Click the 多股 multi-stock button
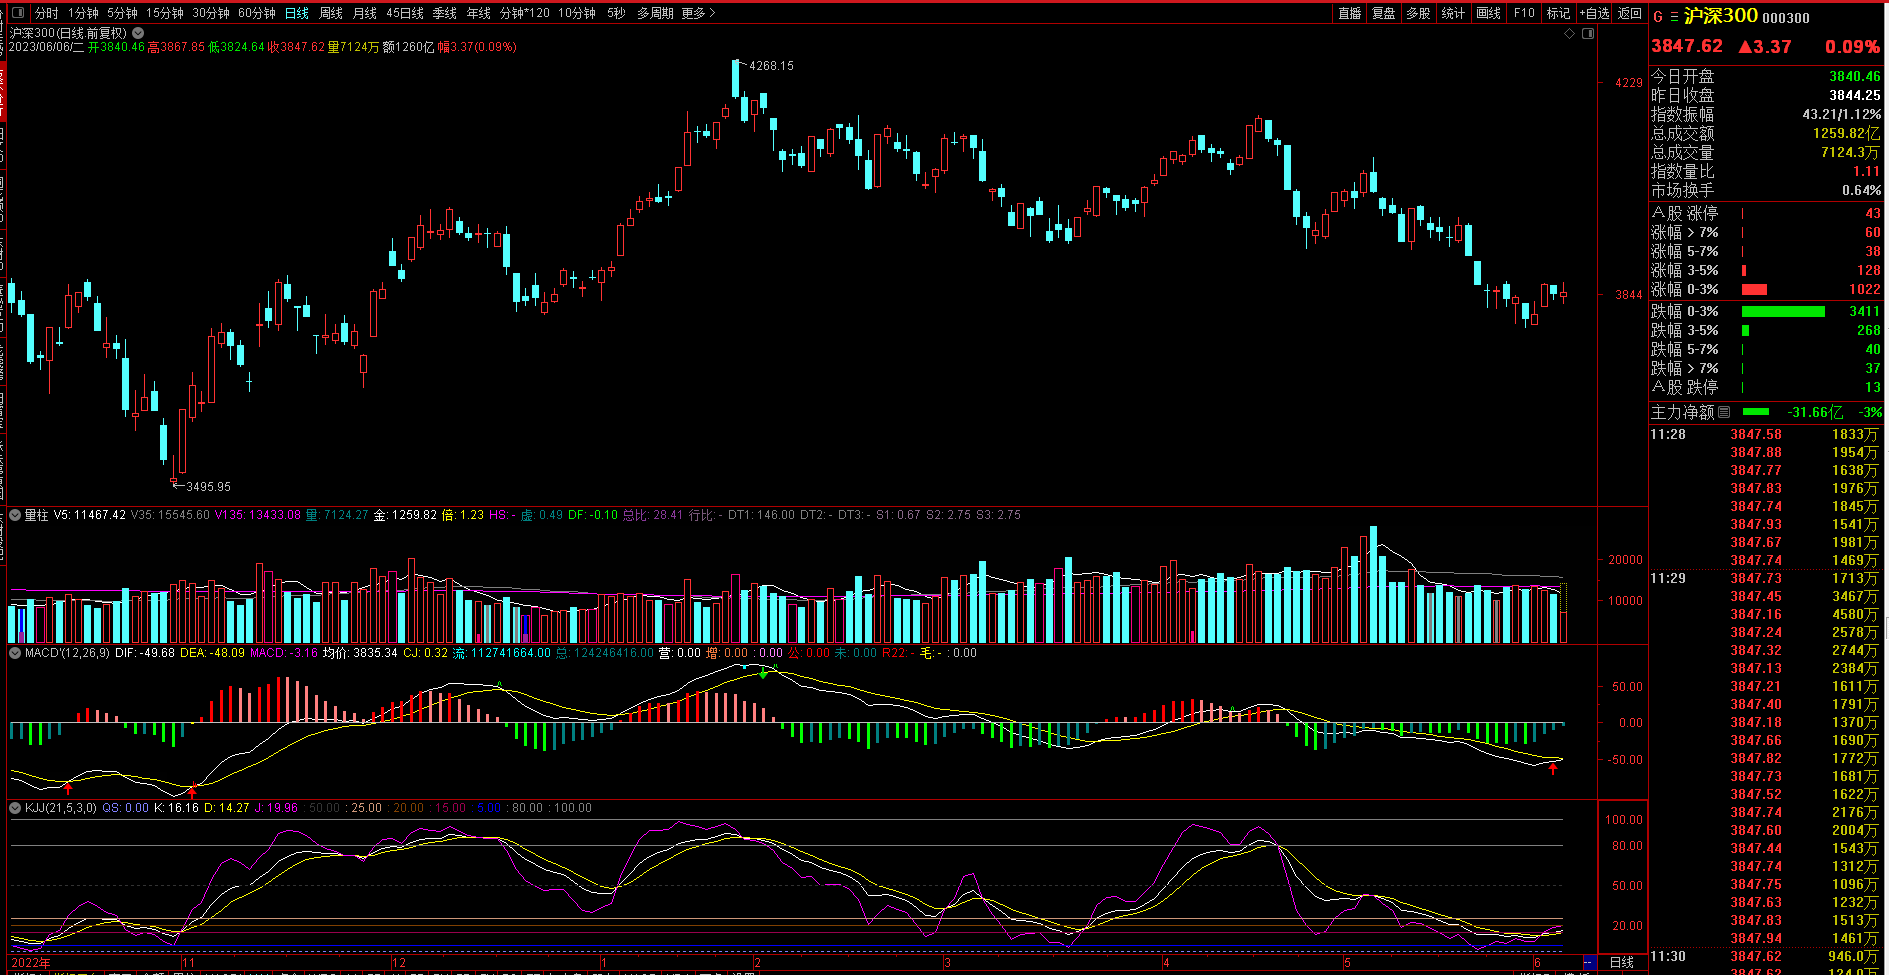Image resolution: width=1889 pixels, height=975 pixels. [1418, 14]
